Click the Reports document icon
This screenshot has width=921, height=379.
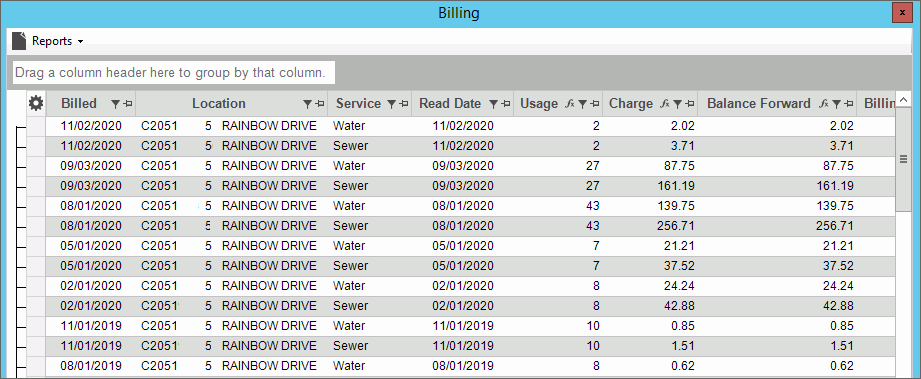(x=19, y=41)
